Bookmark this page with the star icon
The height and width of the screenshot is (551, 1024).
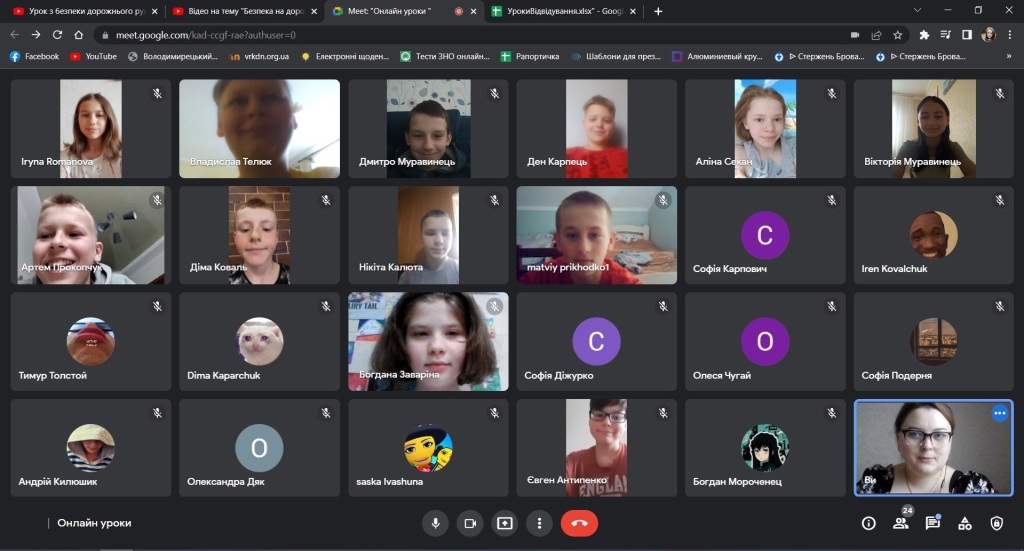click(x=897, y=34)
